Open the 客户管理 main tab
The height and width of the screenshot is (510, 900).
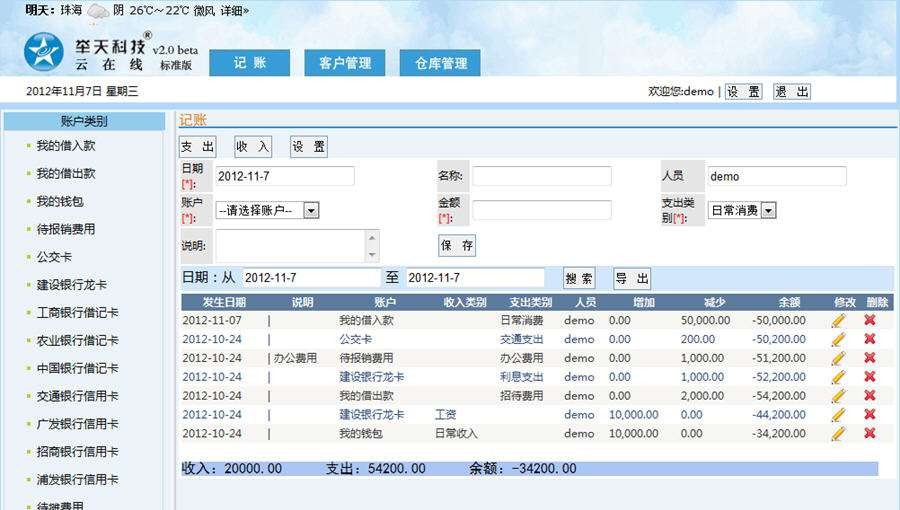(x=345, y=63)
